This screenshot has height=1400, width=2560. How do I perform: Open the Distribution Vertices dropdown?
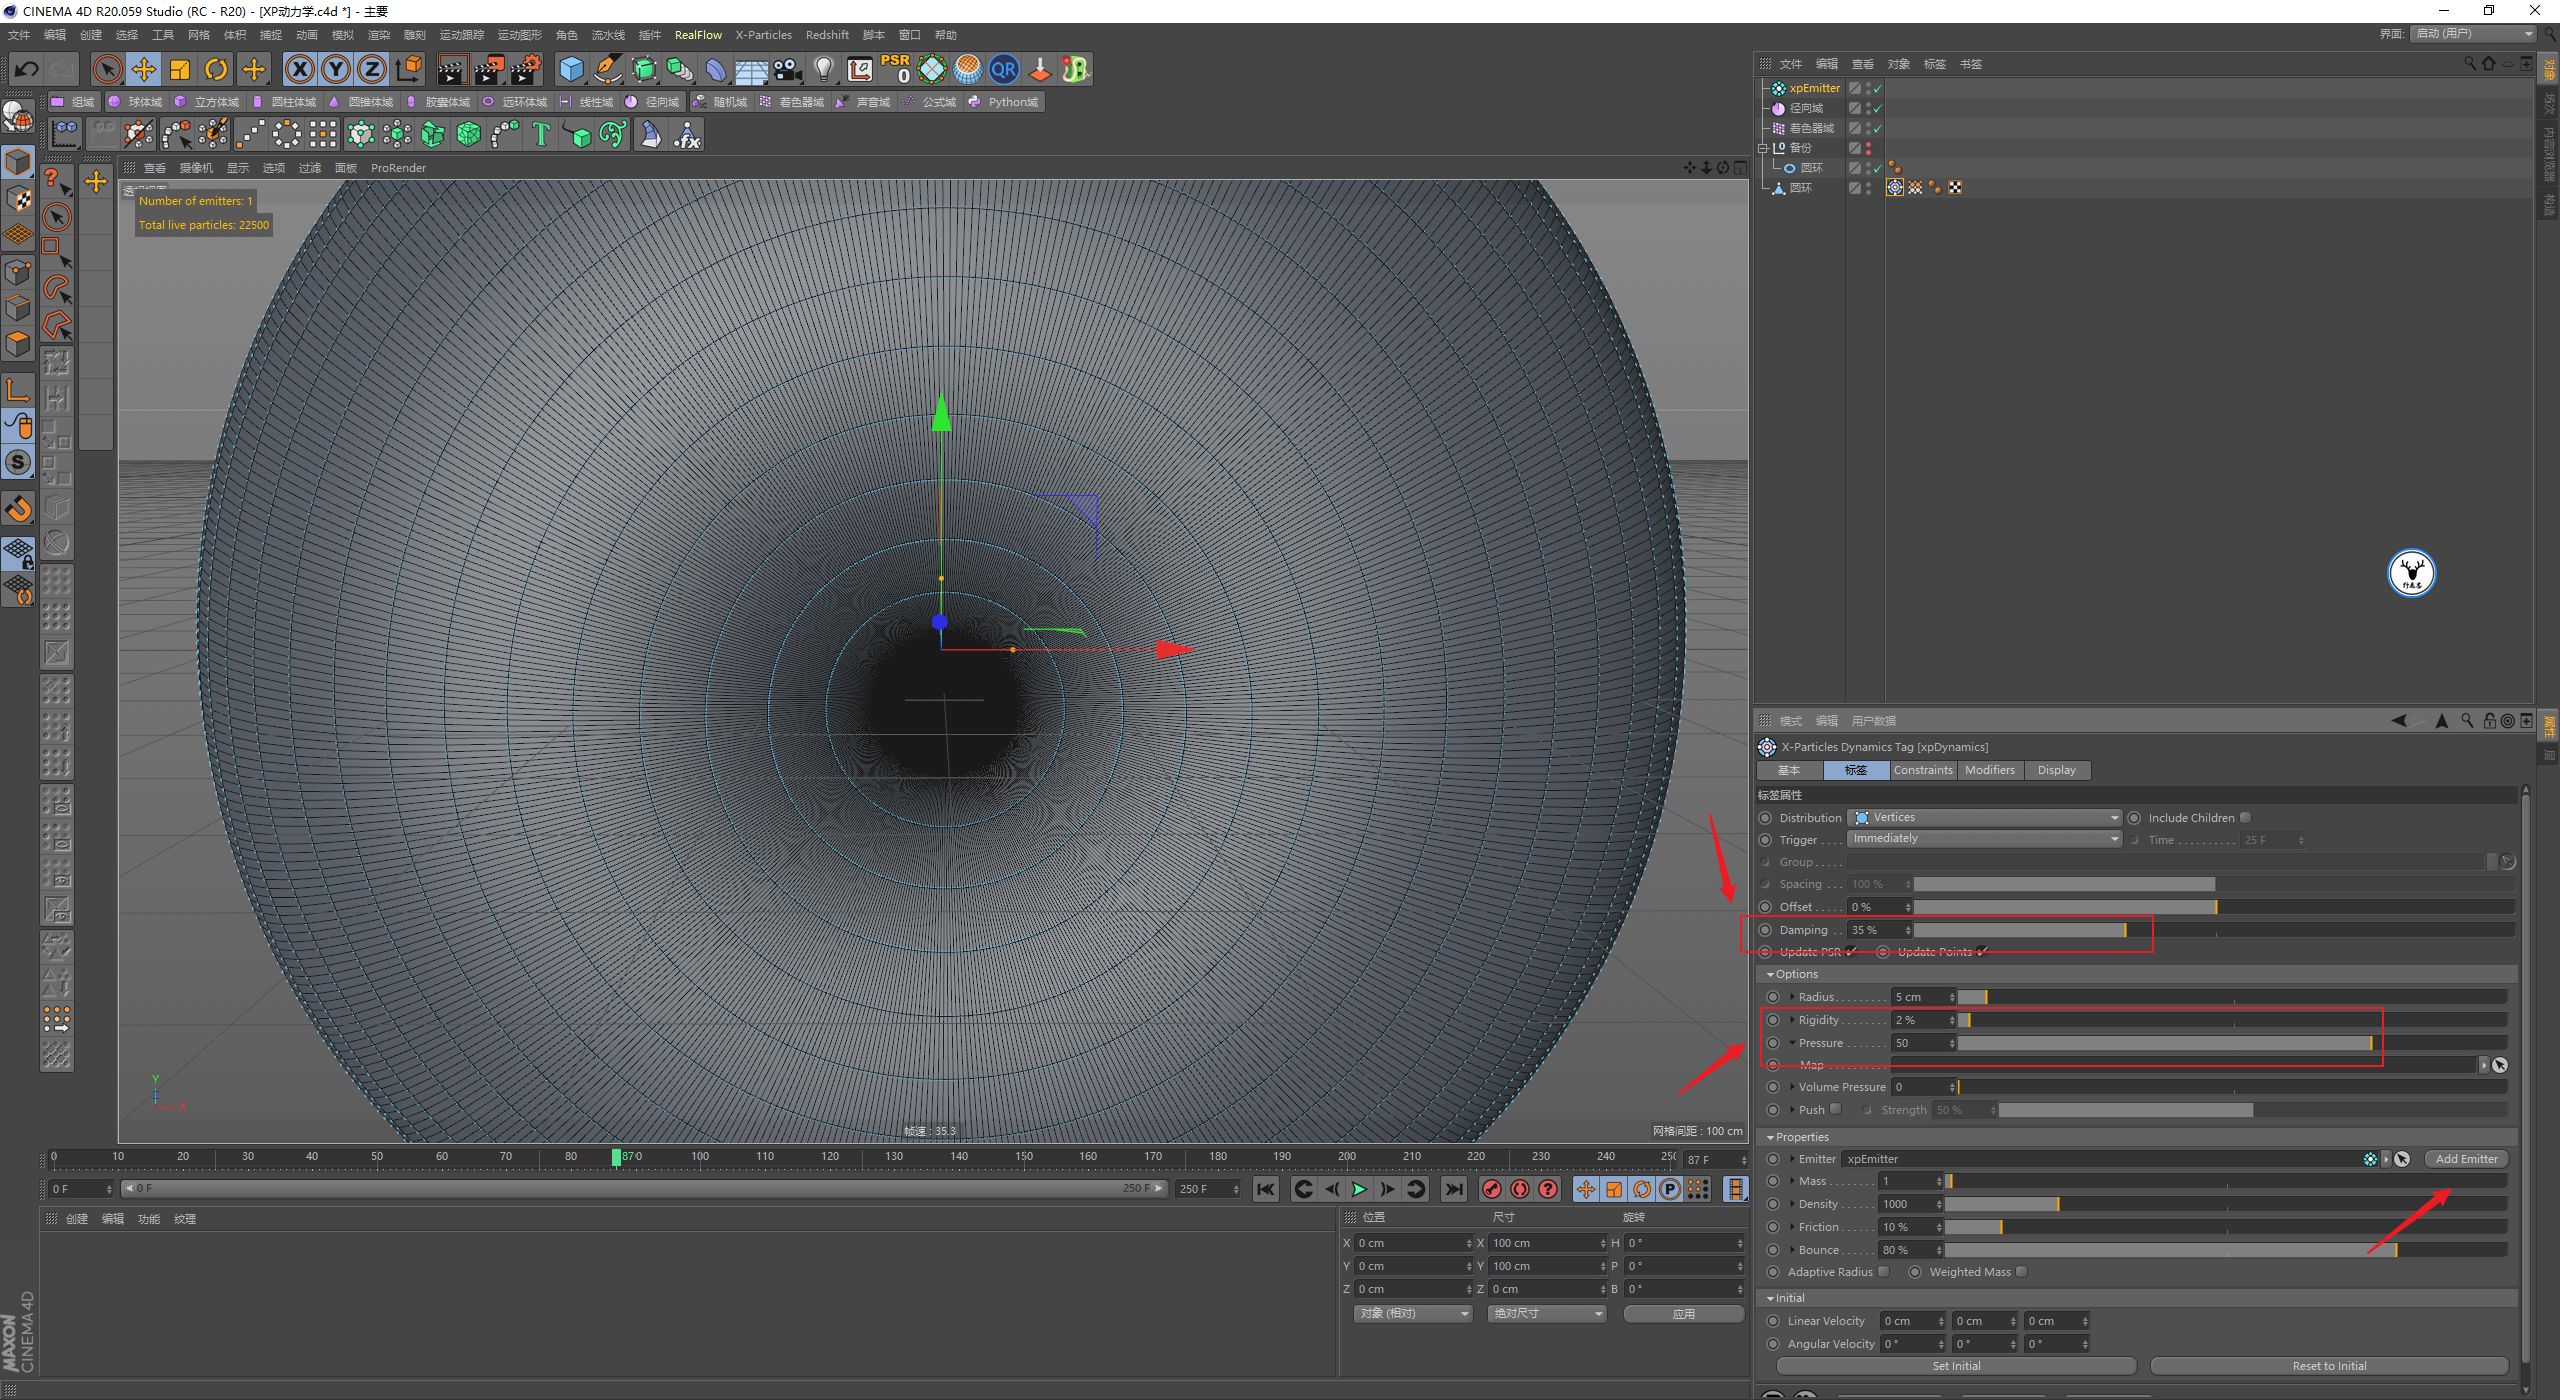pyautogui.click(x=1984, y=818)
